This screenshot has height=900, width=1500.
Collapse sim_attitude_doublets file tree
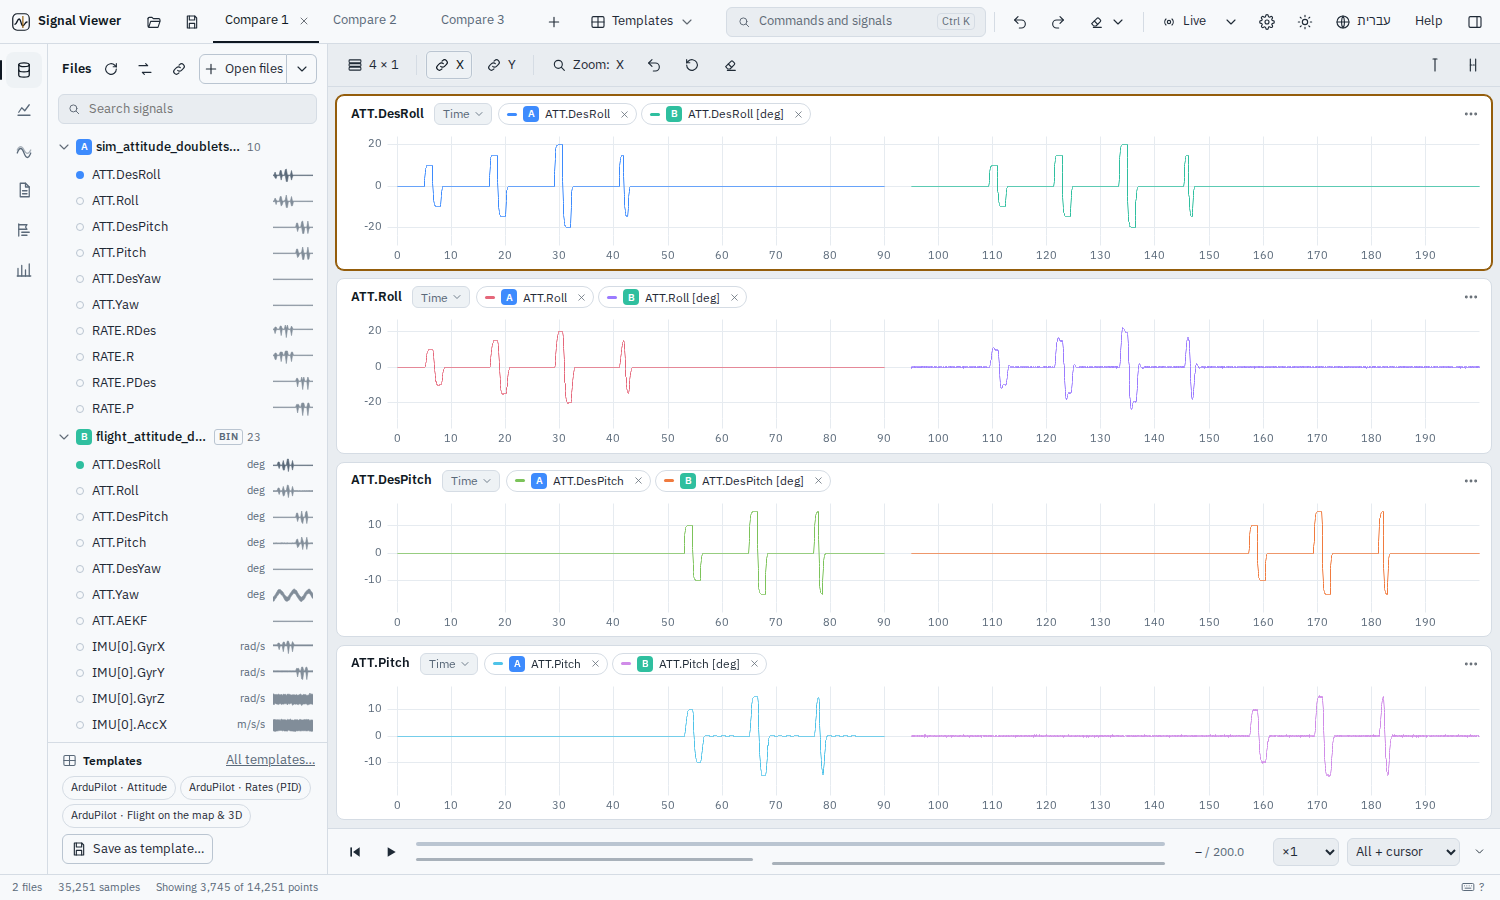(64, 147)
